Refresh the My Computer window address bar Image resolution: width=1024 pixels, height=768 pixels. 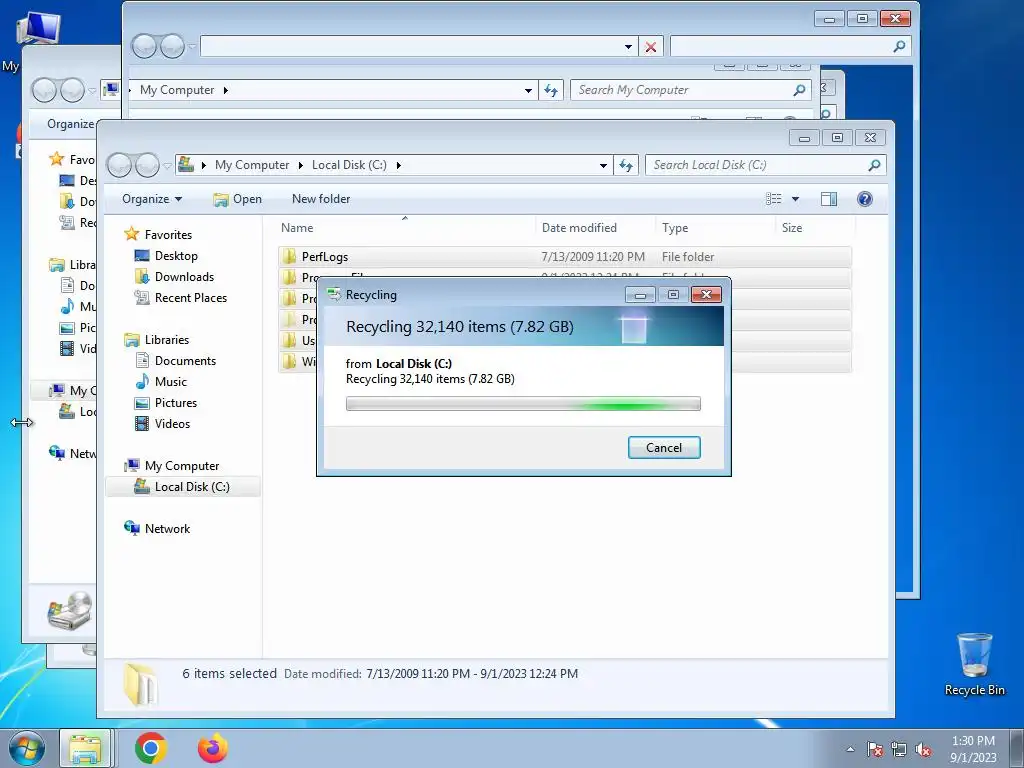point(551,90)
